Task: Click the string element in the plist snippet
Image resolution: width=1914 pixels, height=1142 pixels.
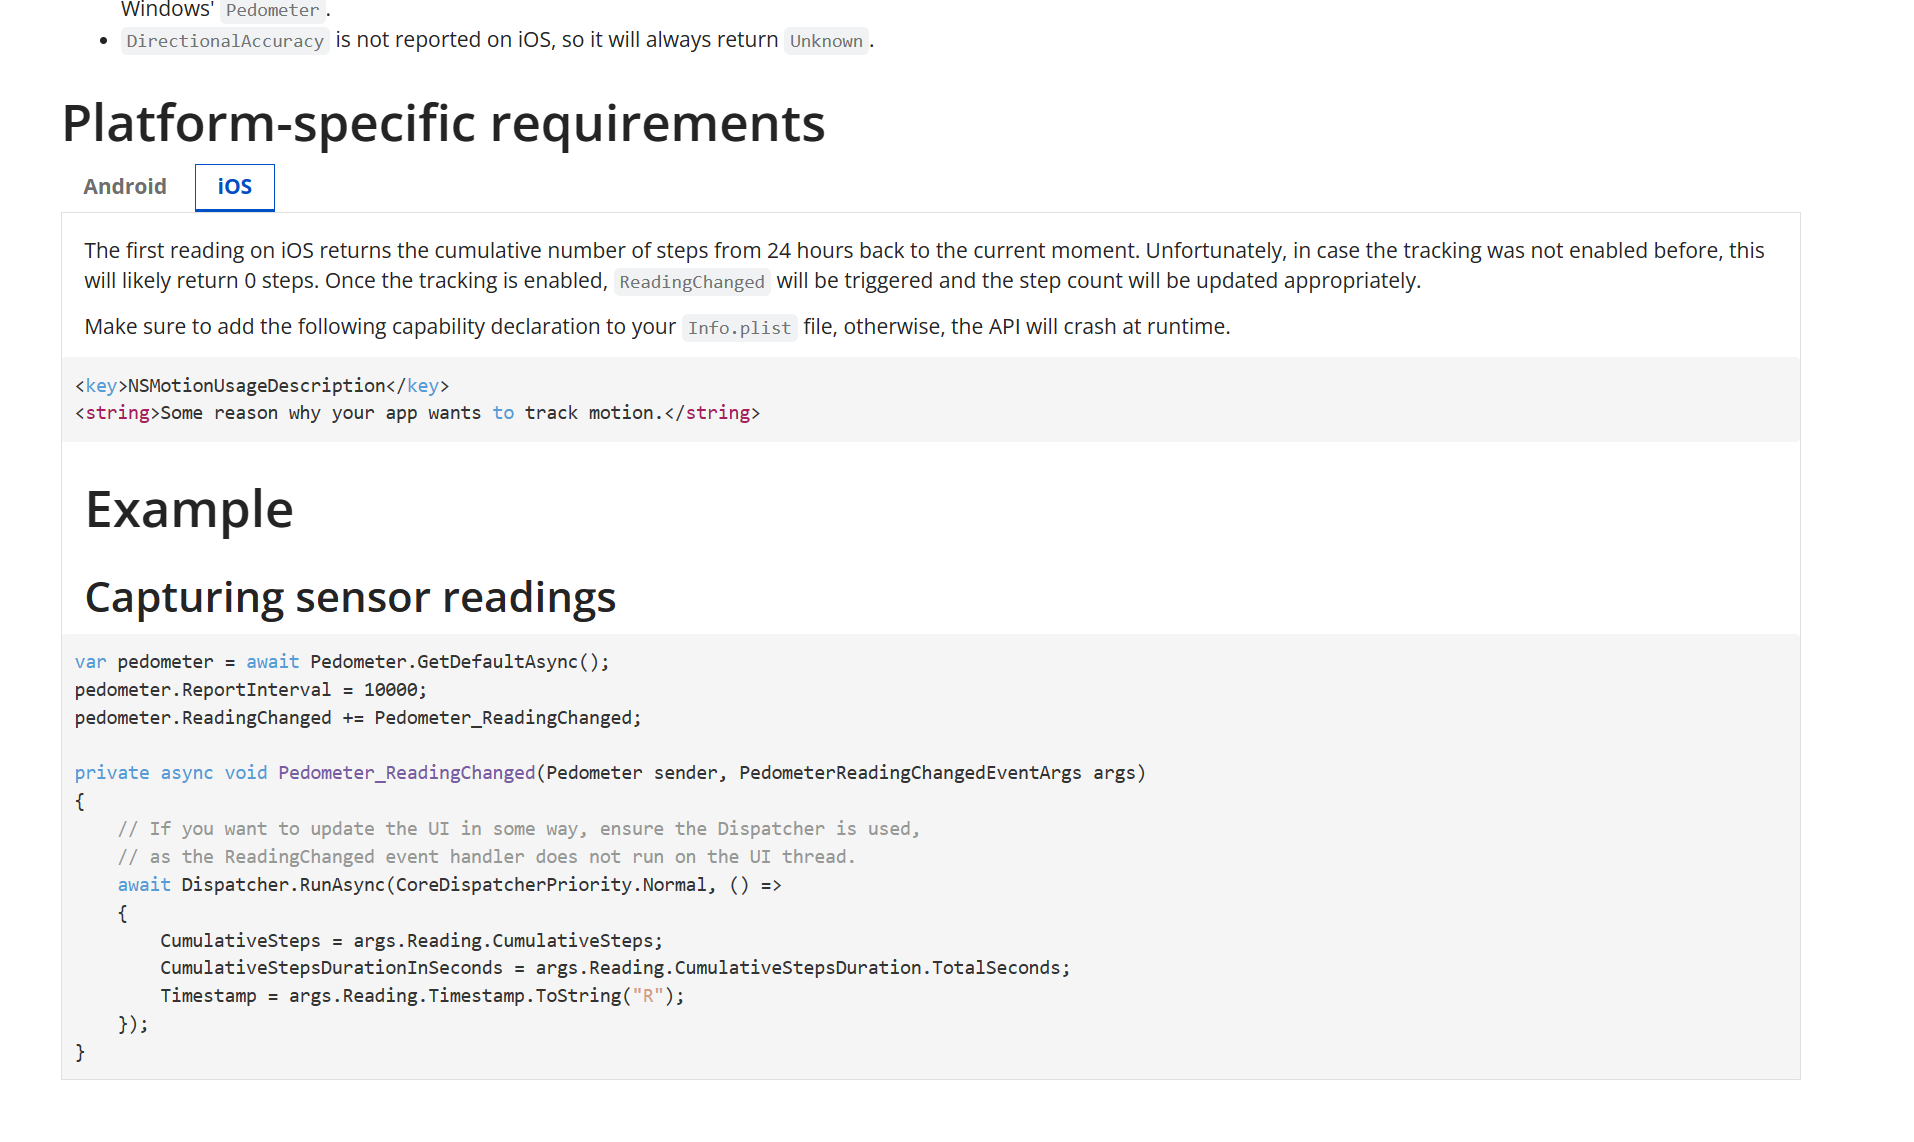Action: (118, 412)
